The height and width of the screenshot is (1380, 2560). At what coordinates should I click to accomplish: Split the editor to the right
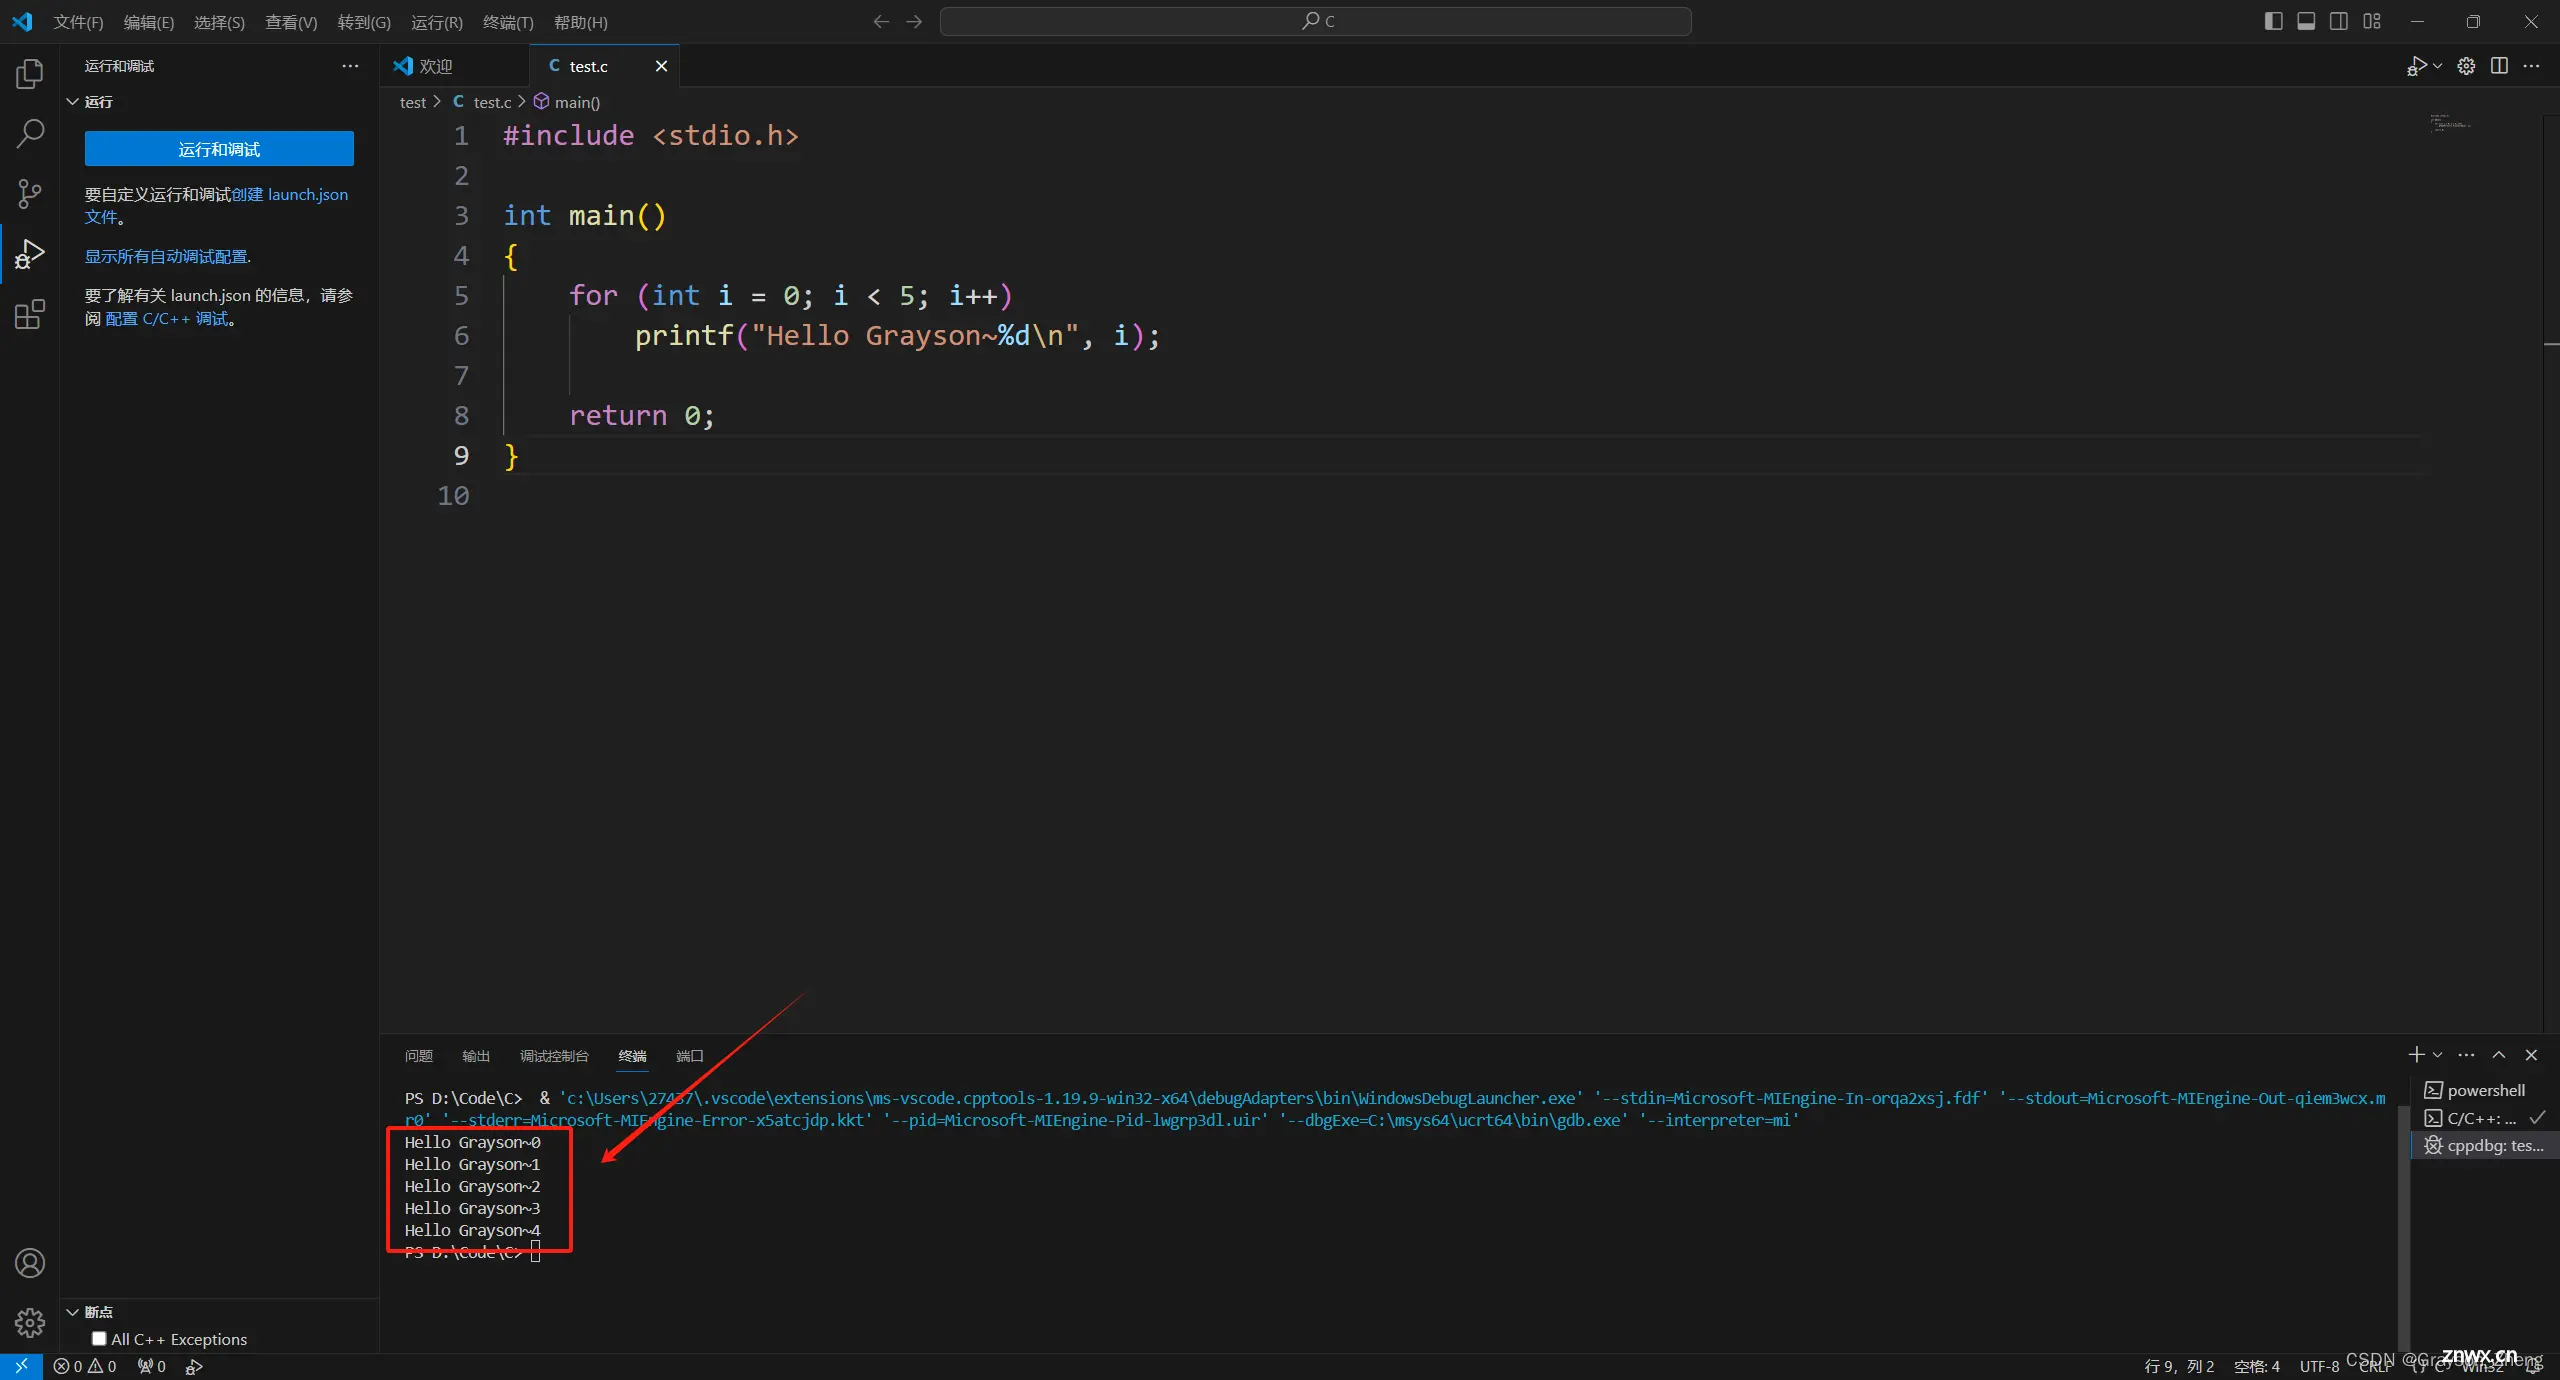[x=2499, y=66]
